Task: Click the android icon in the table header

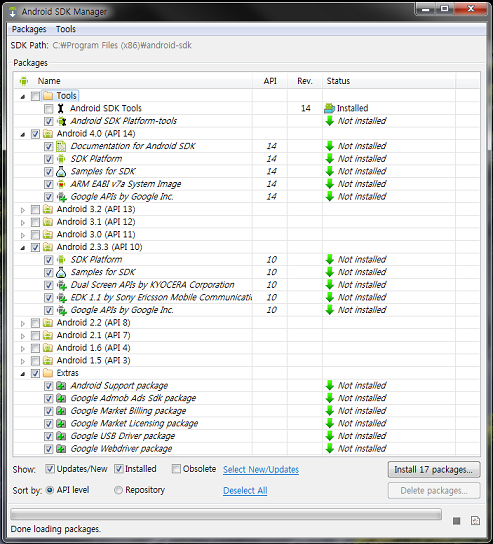Action: pyautogui.click(x=24, y=81)
